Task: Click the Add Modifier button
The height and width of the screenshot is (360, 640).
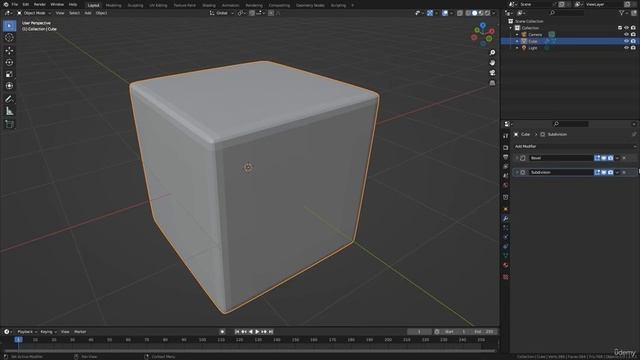Action: [x=575, y=146]
